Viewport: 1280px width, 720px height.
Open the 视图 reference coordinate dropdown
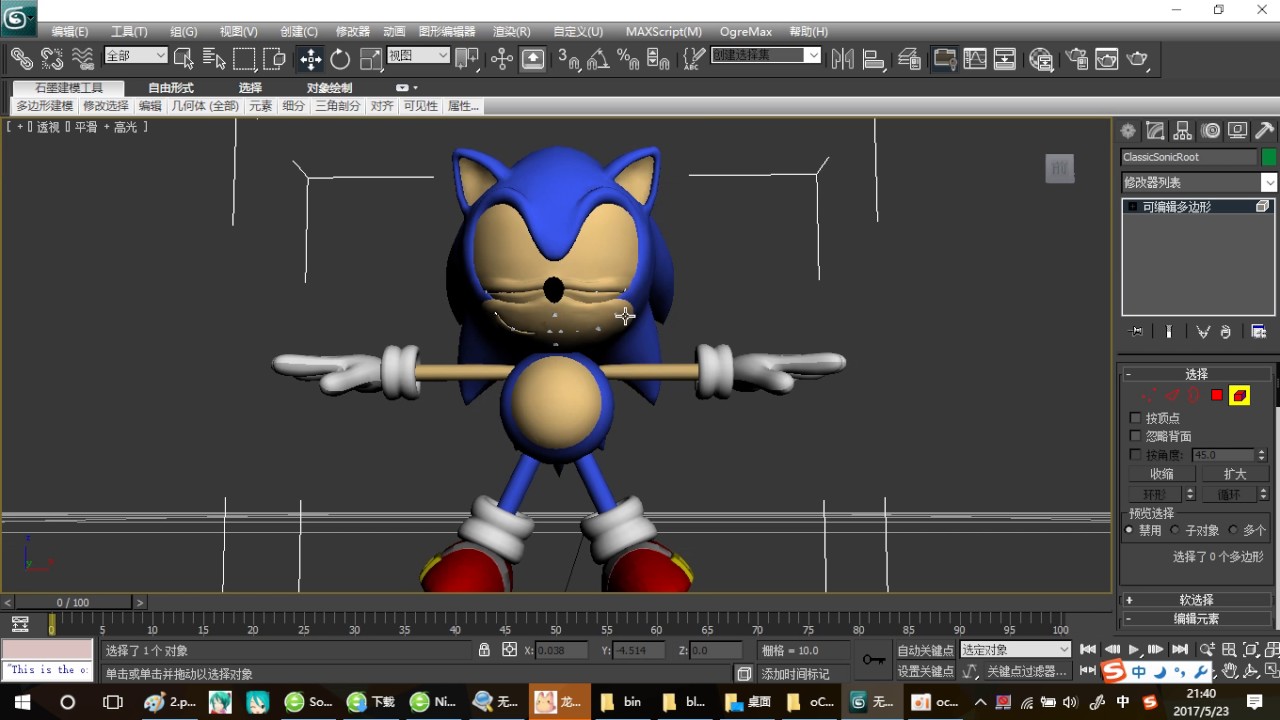[418, 56]
